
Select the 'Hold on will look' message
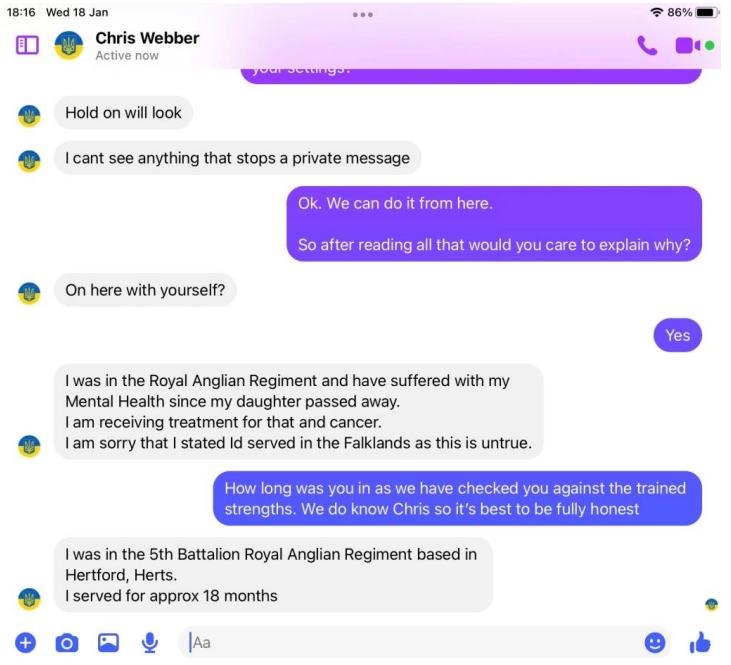(x=123, y=113)
